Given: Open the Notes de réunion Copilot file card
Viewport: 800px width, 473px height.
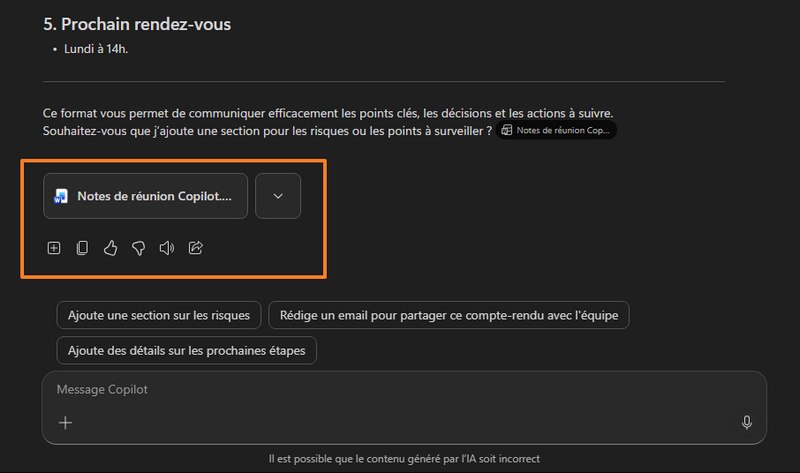Looking at the screenshot, I should coord(160,197).
